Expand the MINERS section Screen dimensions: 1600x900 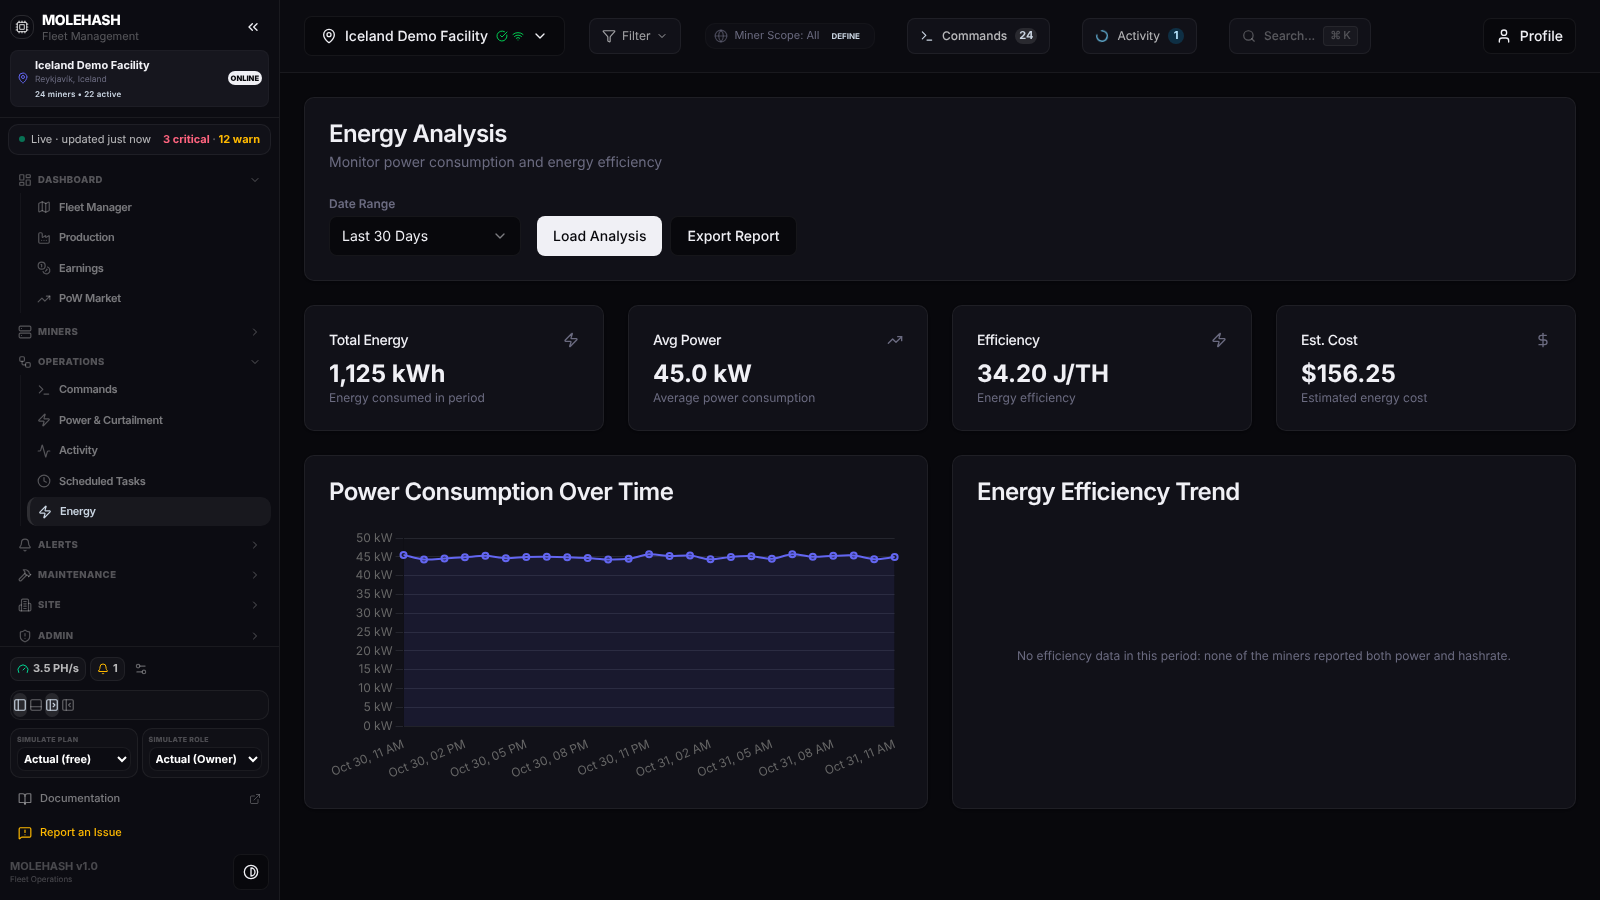pos(140,331)
